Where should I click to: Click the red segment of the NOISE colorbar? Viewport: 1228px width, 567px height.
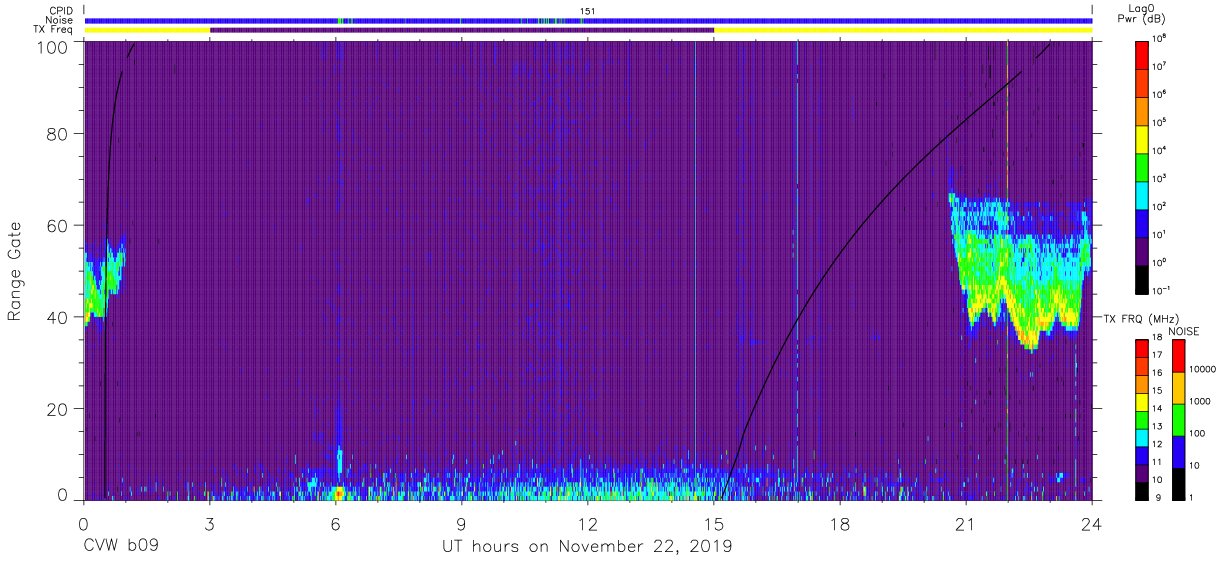click(x=1177, y=356)
